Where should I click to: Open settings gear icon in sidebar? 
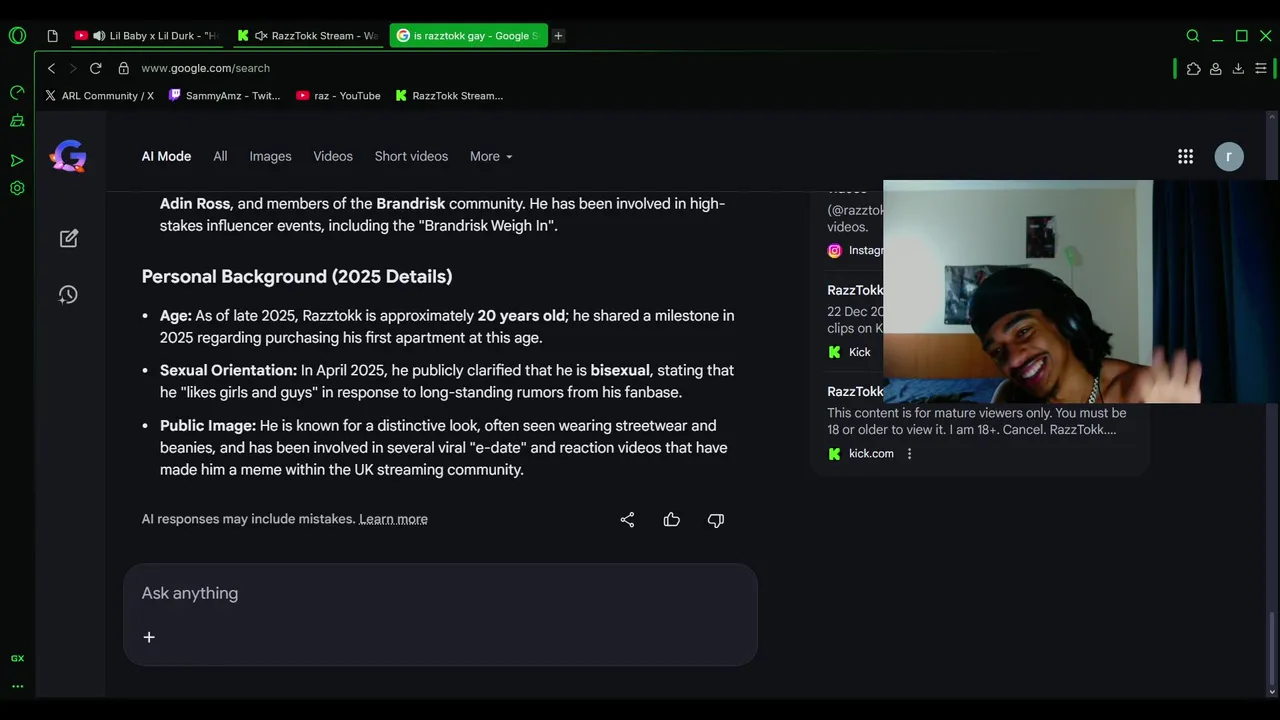tap(17, 188)
